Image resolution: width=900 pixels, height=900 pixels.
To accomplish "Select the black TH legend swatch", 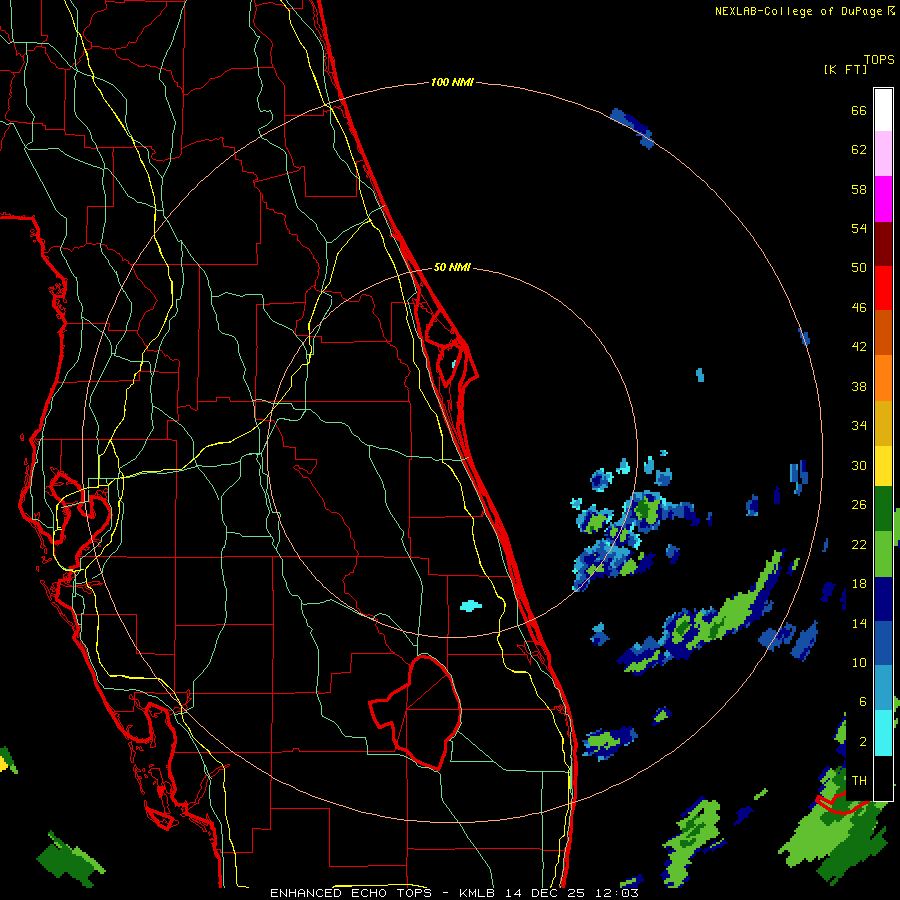I will [883, 778].
